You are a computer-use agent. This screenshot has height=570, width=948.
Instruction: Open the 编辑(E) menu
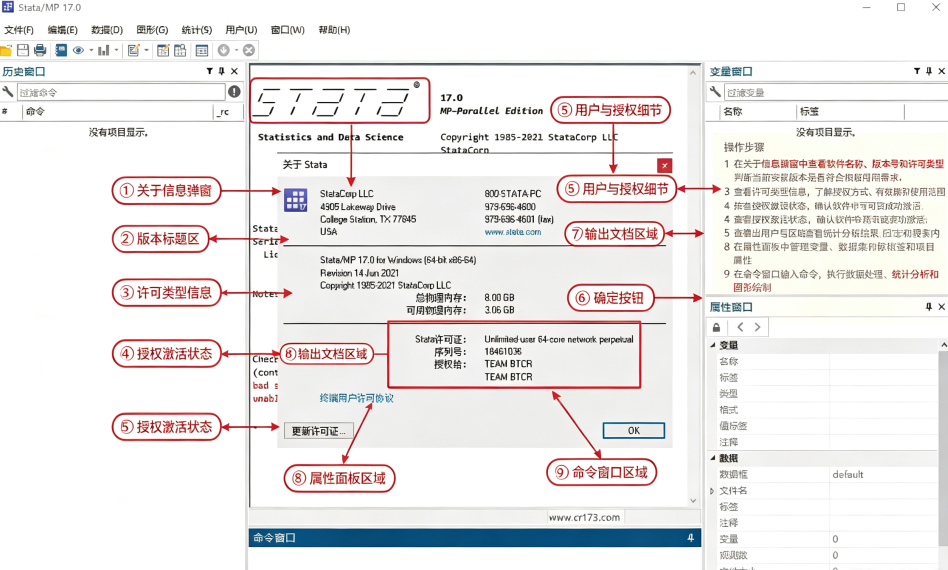pyautogui.click(x=62, y=30)
